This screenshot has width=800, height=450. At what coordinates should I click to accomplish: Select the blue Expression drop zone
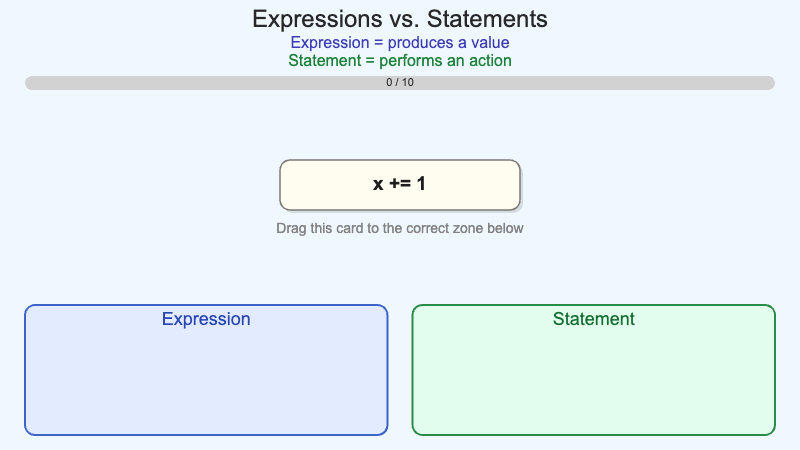pos(206,380)
